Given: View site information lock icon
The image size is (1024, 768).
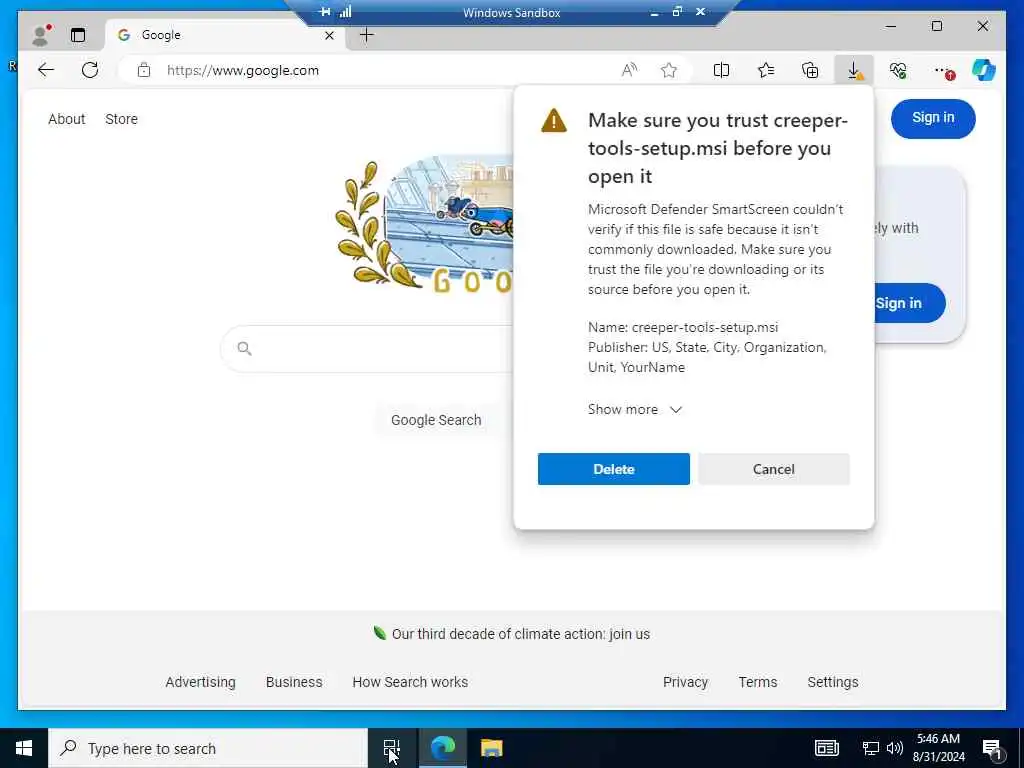Looking at the screenshot, I should coord(144,70).
